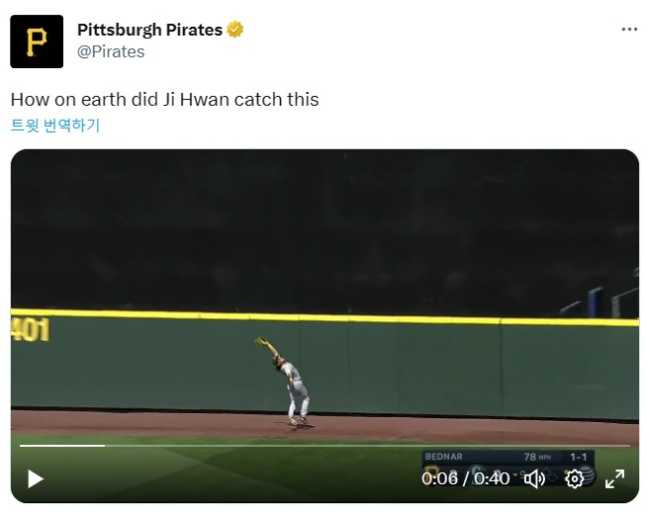The width and height of the screenshot is (647, 512).
Task: Click the outfielder catching in video
Action: pyautogui.click(x=287, y=382)
